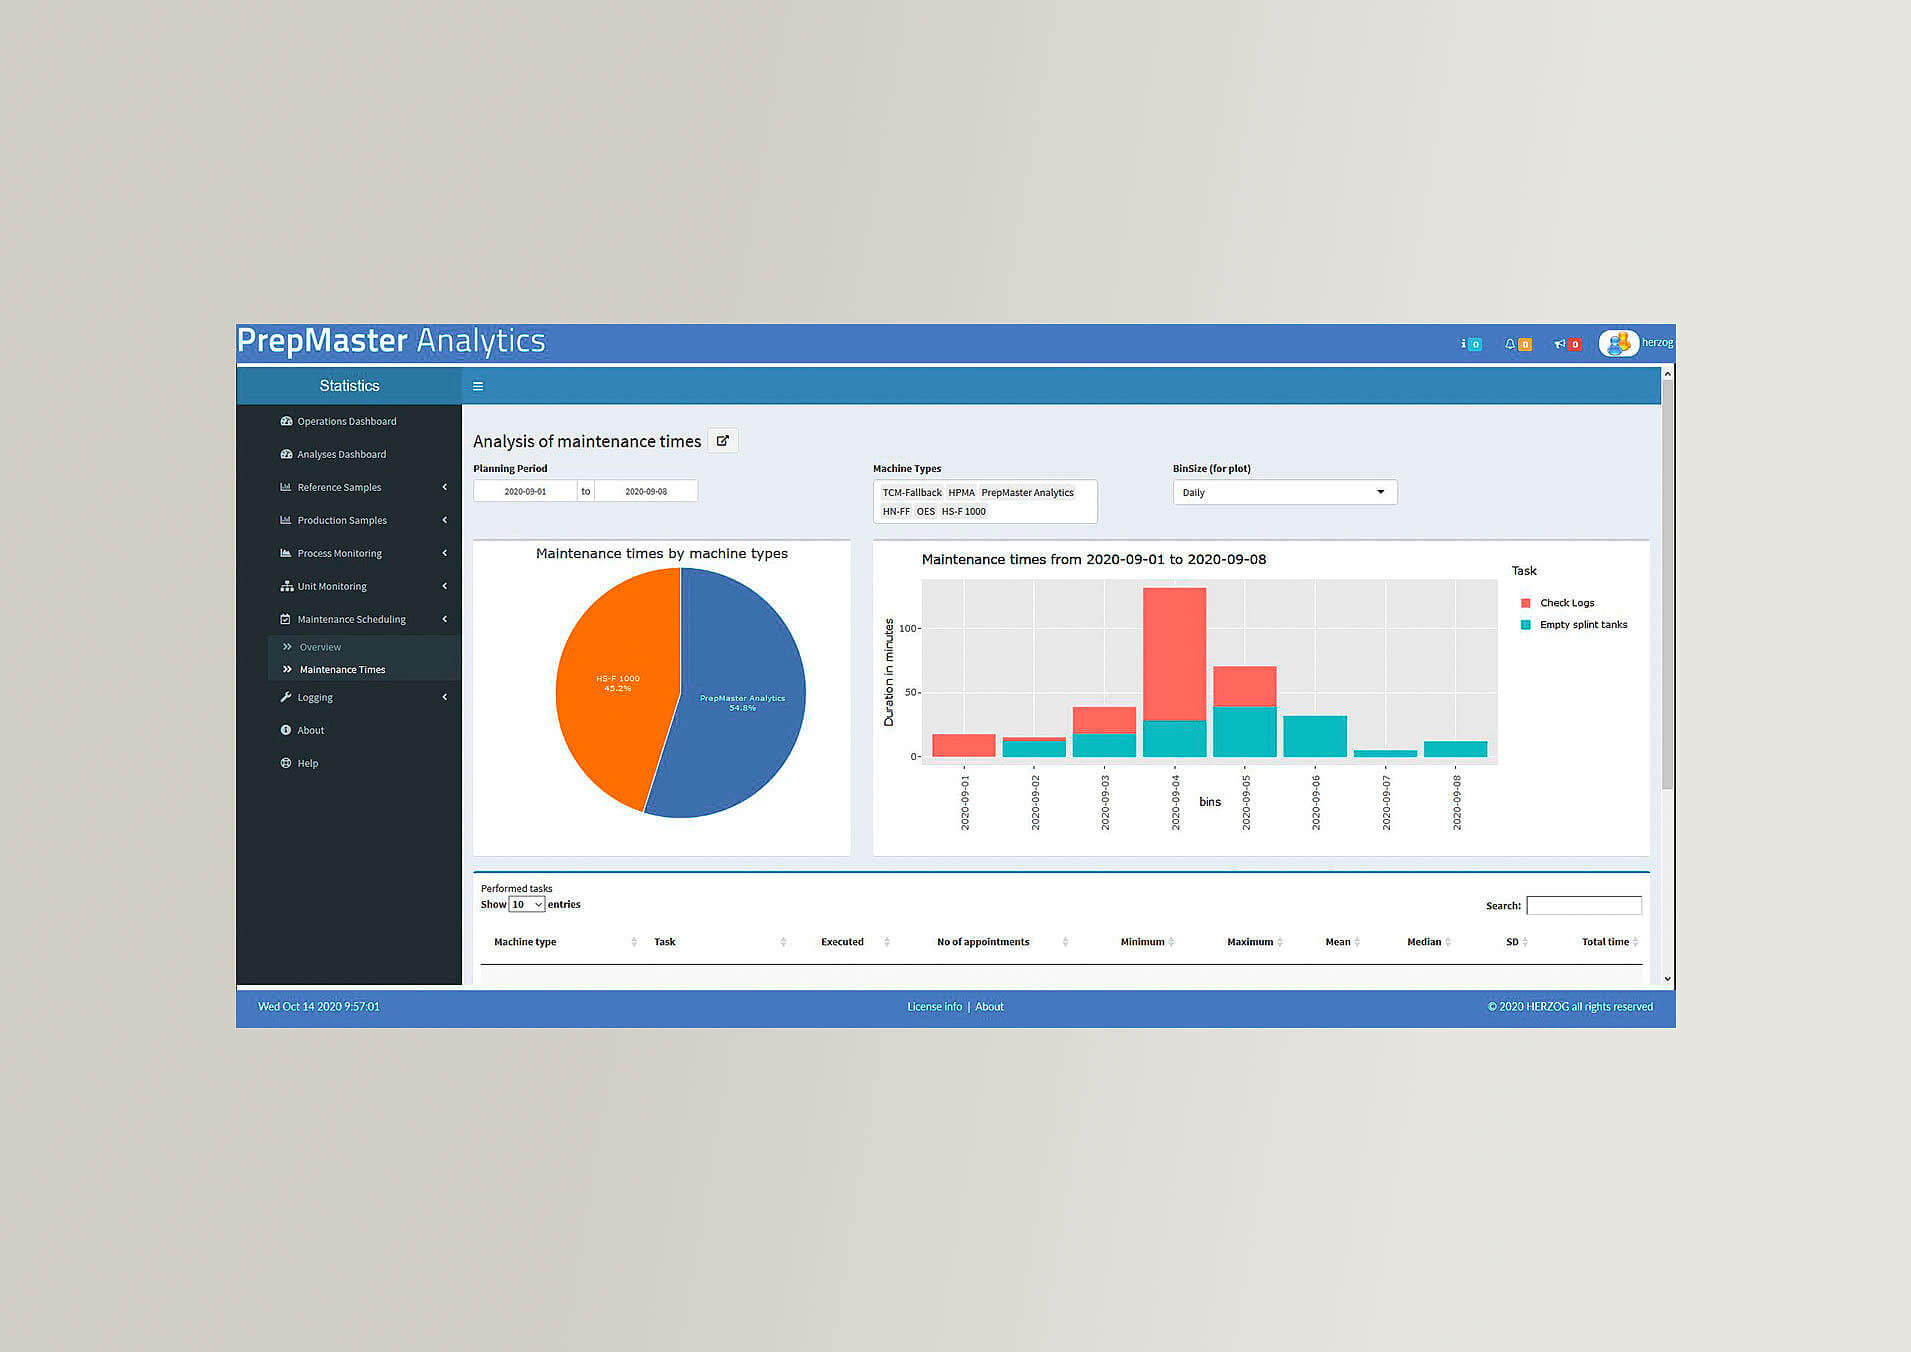
Task: Open the bell alerts icon
Action: point(1509,344)
